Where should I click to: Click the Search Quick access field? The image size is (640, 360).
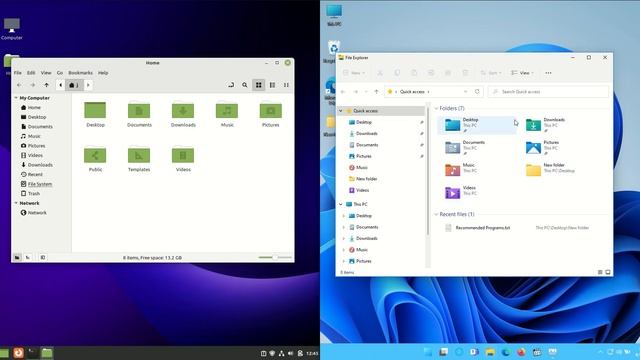[x=548, y=92]
